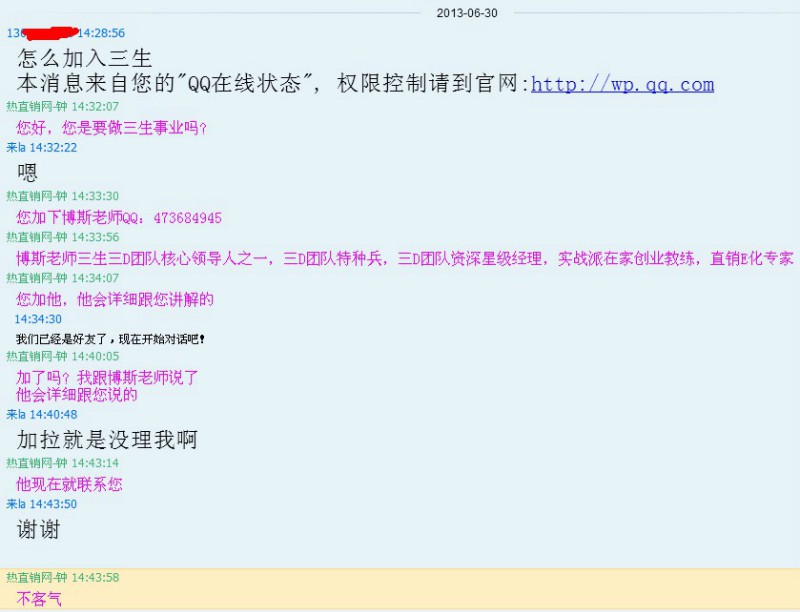Click the QQ number 473684945 message
The width and height of the screenshot is (800, 612).
119,217
